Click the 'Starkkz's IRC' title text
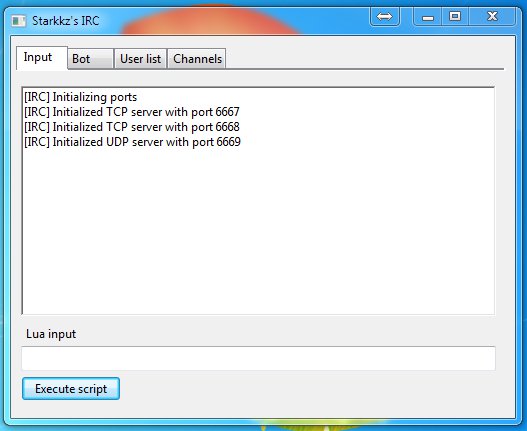Image resolution: width=527 pixels, height=431 pixels. click(66, 21)
